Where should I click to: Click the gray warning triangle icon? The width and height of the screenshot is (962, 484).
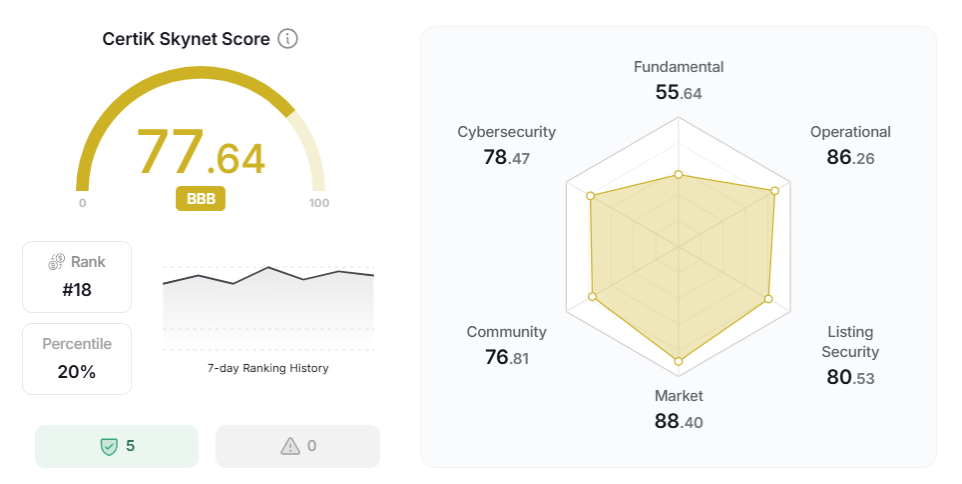click(289, 446)
